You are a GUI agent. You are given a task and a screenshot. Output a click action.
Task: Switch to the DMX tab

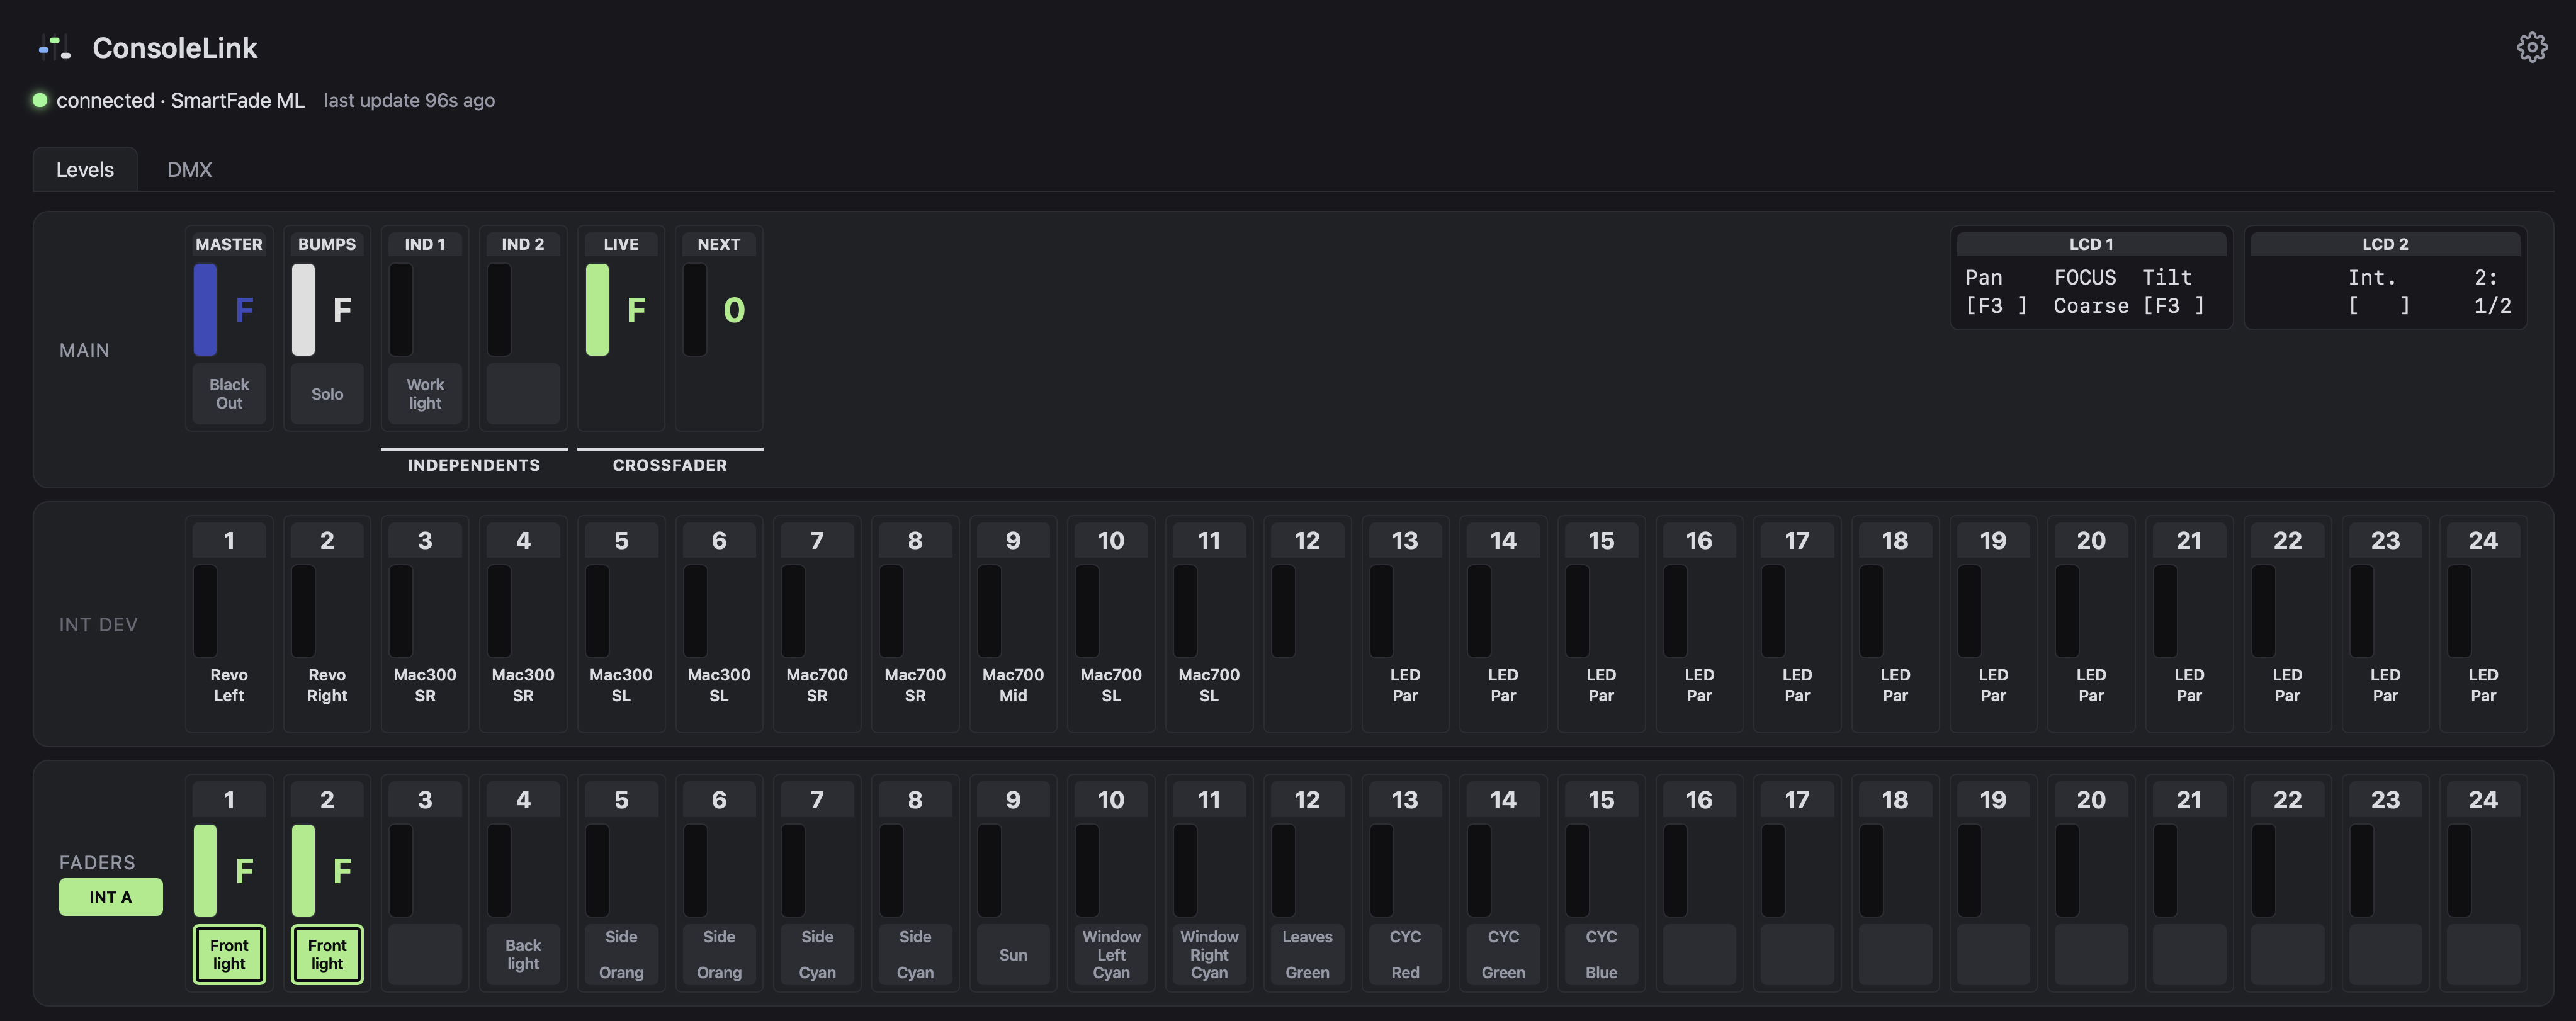pos(189,169)
